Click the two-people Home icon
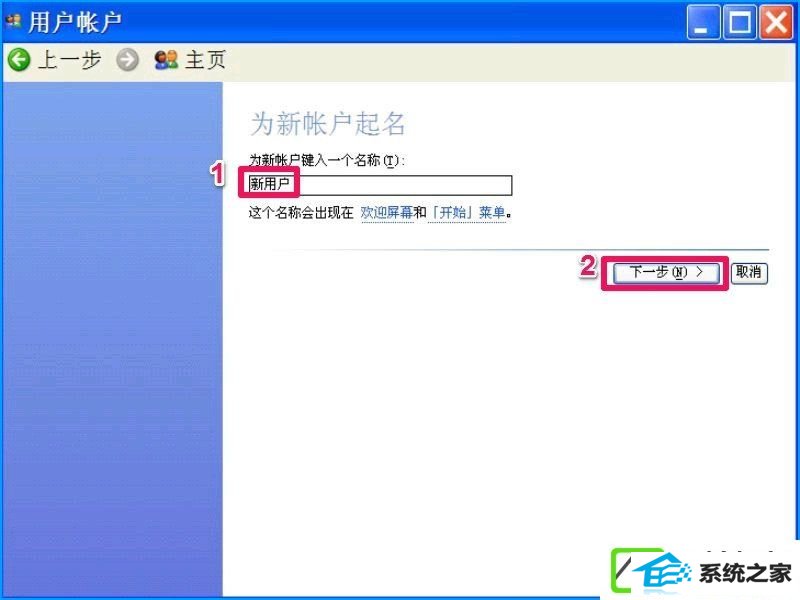800x600 pixels. [x=166, y=60]
